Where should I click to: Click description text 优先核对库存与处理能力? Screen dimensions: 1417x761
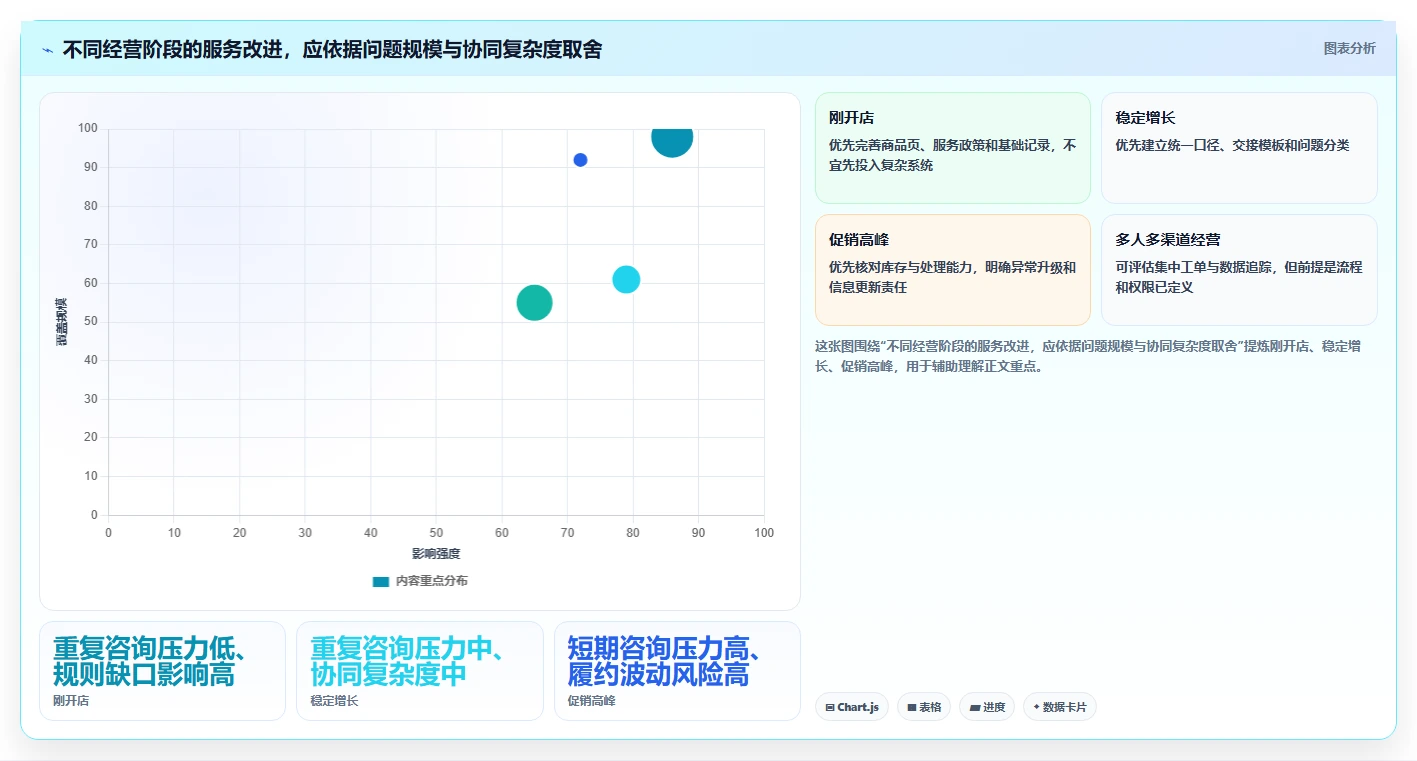pyautogui.click(x=952, y=277)
